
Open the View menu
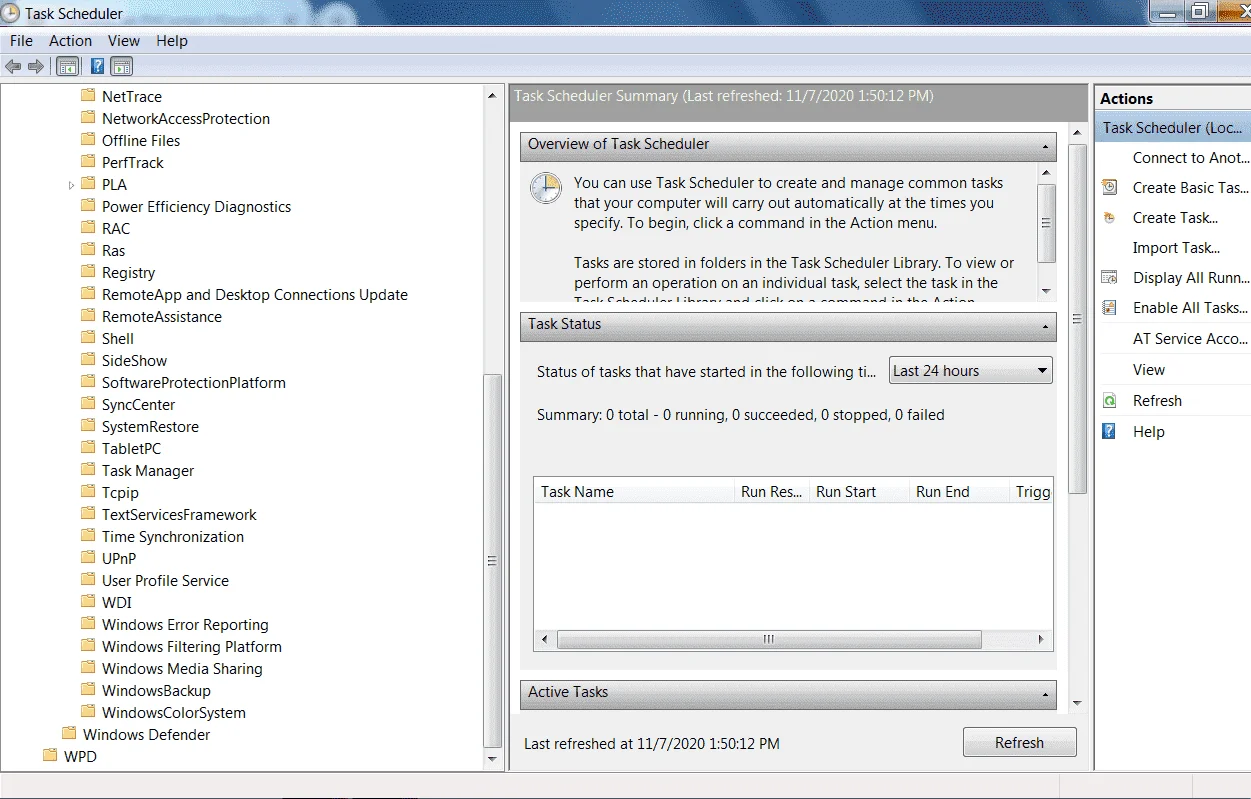[124, 41]
